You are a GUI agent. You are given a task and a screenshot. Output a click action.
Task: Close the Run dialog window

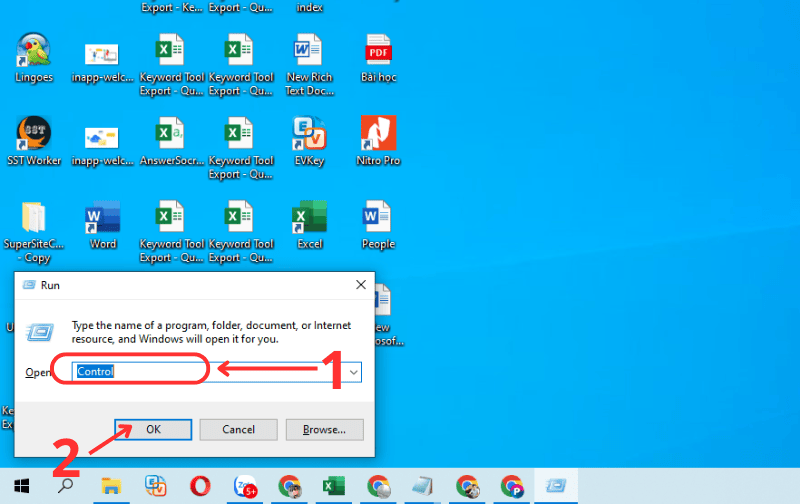point(360,285)
